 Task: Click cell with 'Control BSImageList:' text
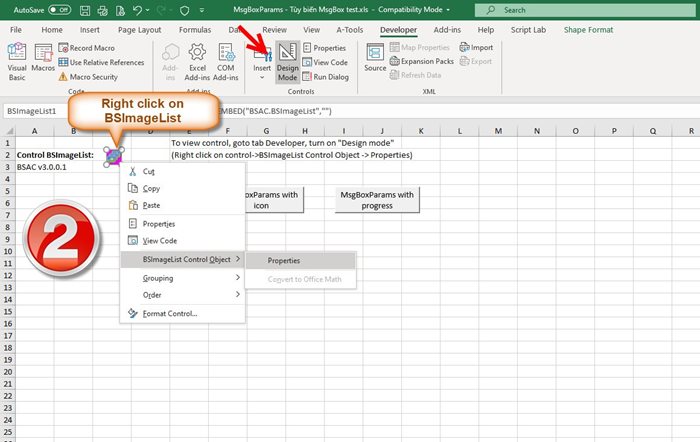click(55, 155)
